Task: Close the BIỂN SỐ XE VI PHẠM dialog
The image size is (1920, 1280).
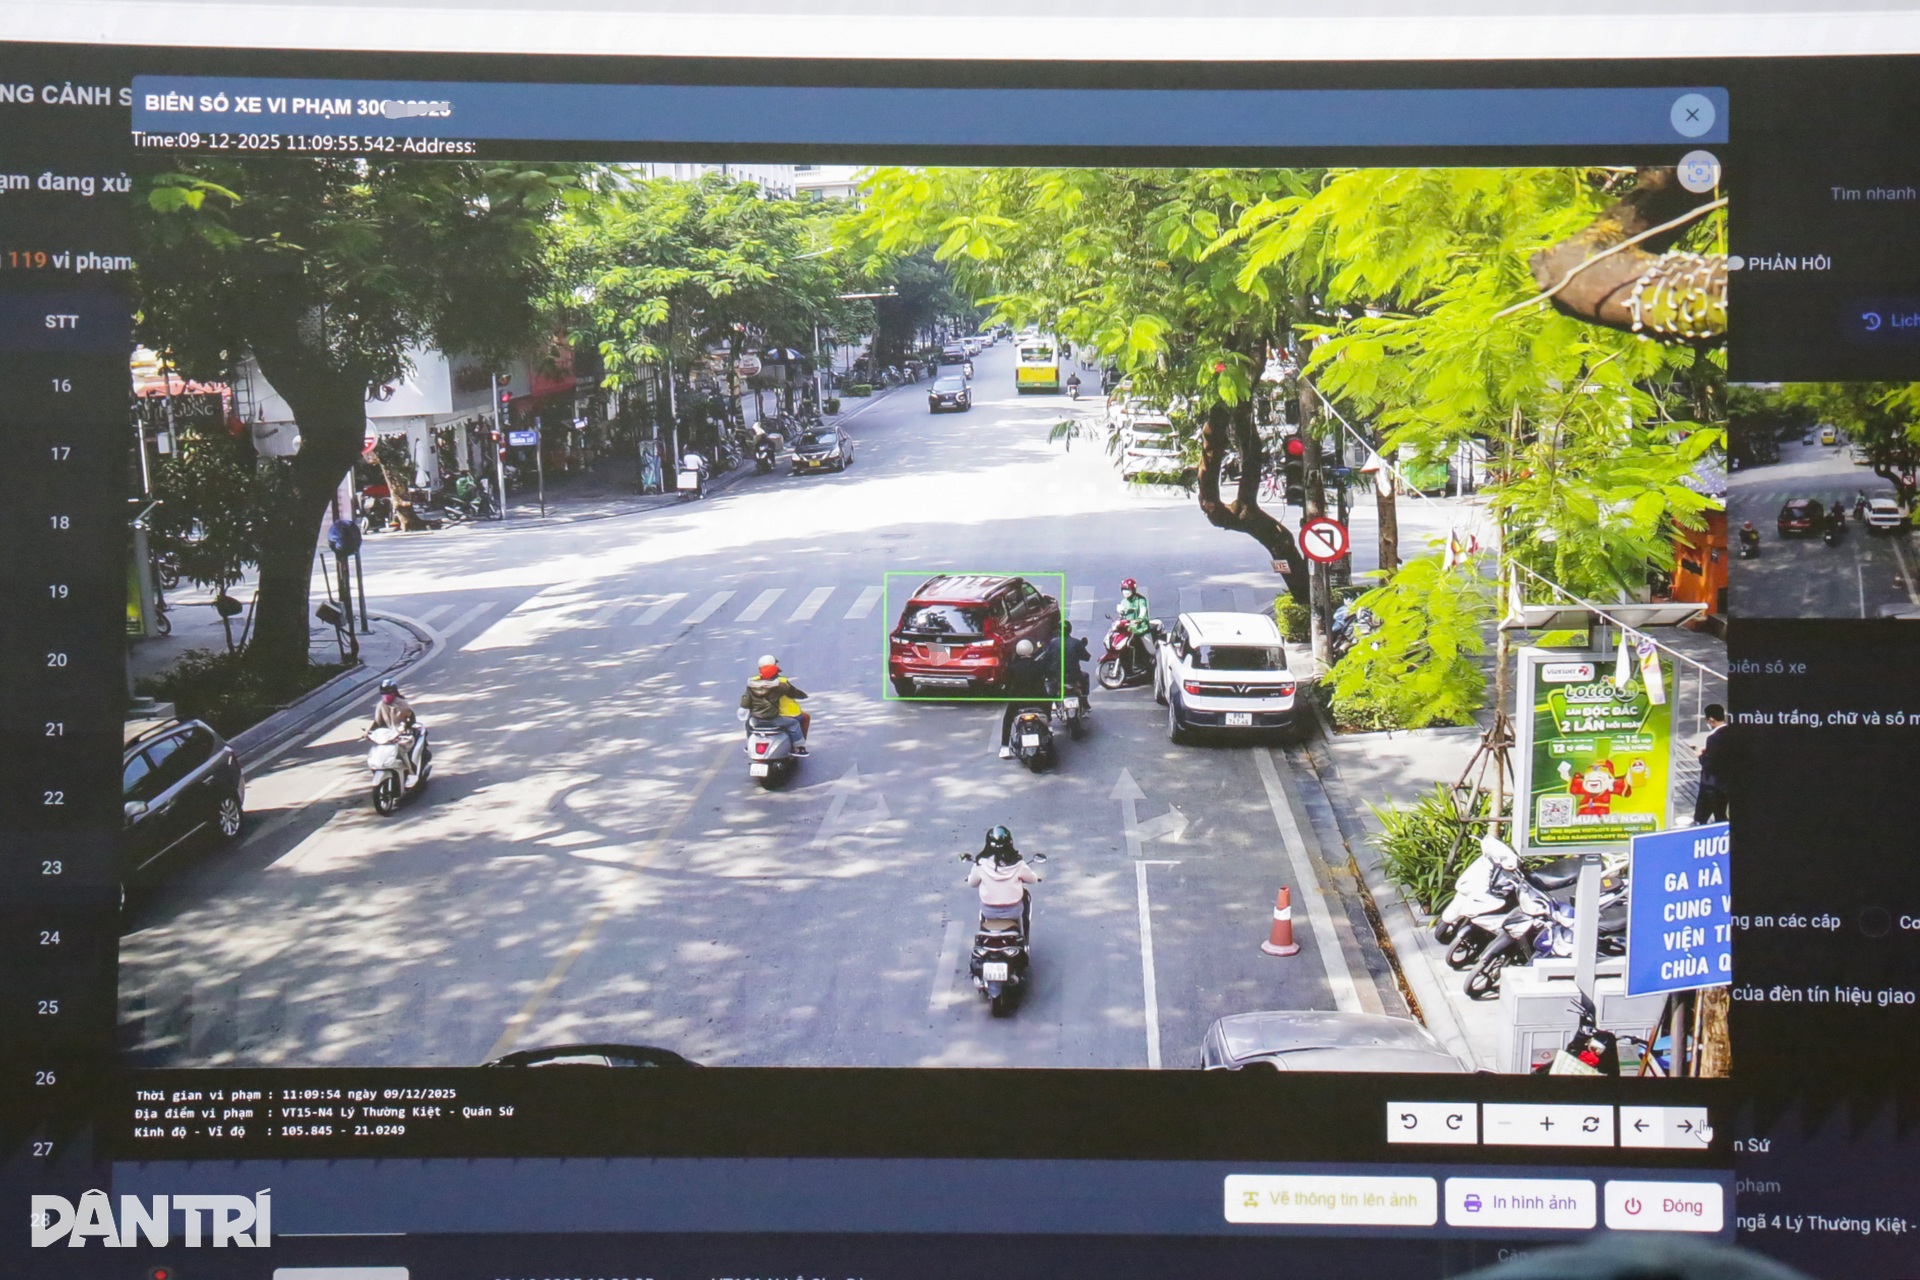Action: [1692, 116]
